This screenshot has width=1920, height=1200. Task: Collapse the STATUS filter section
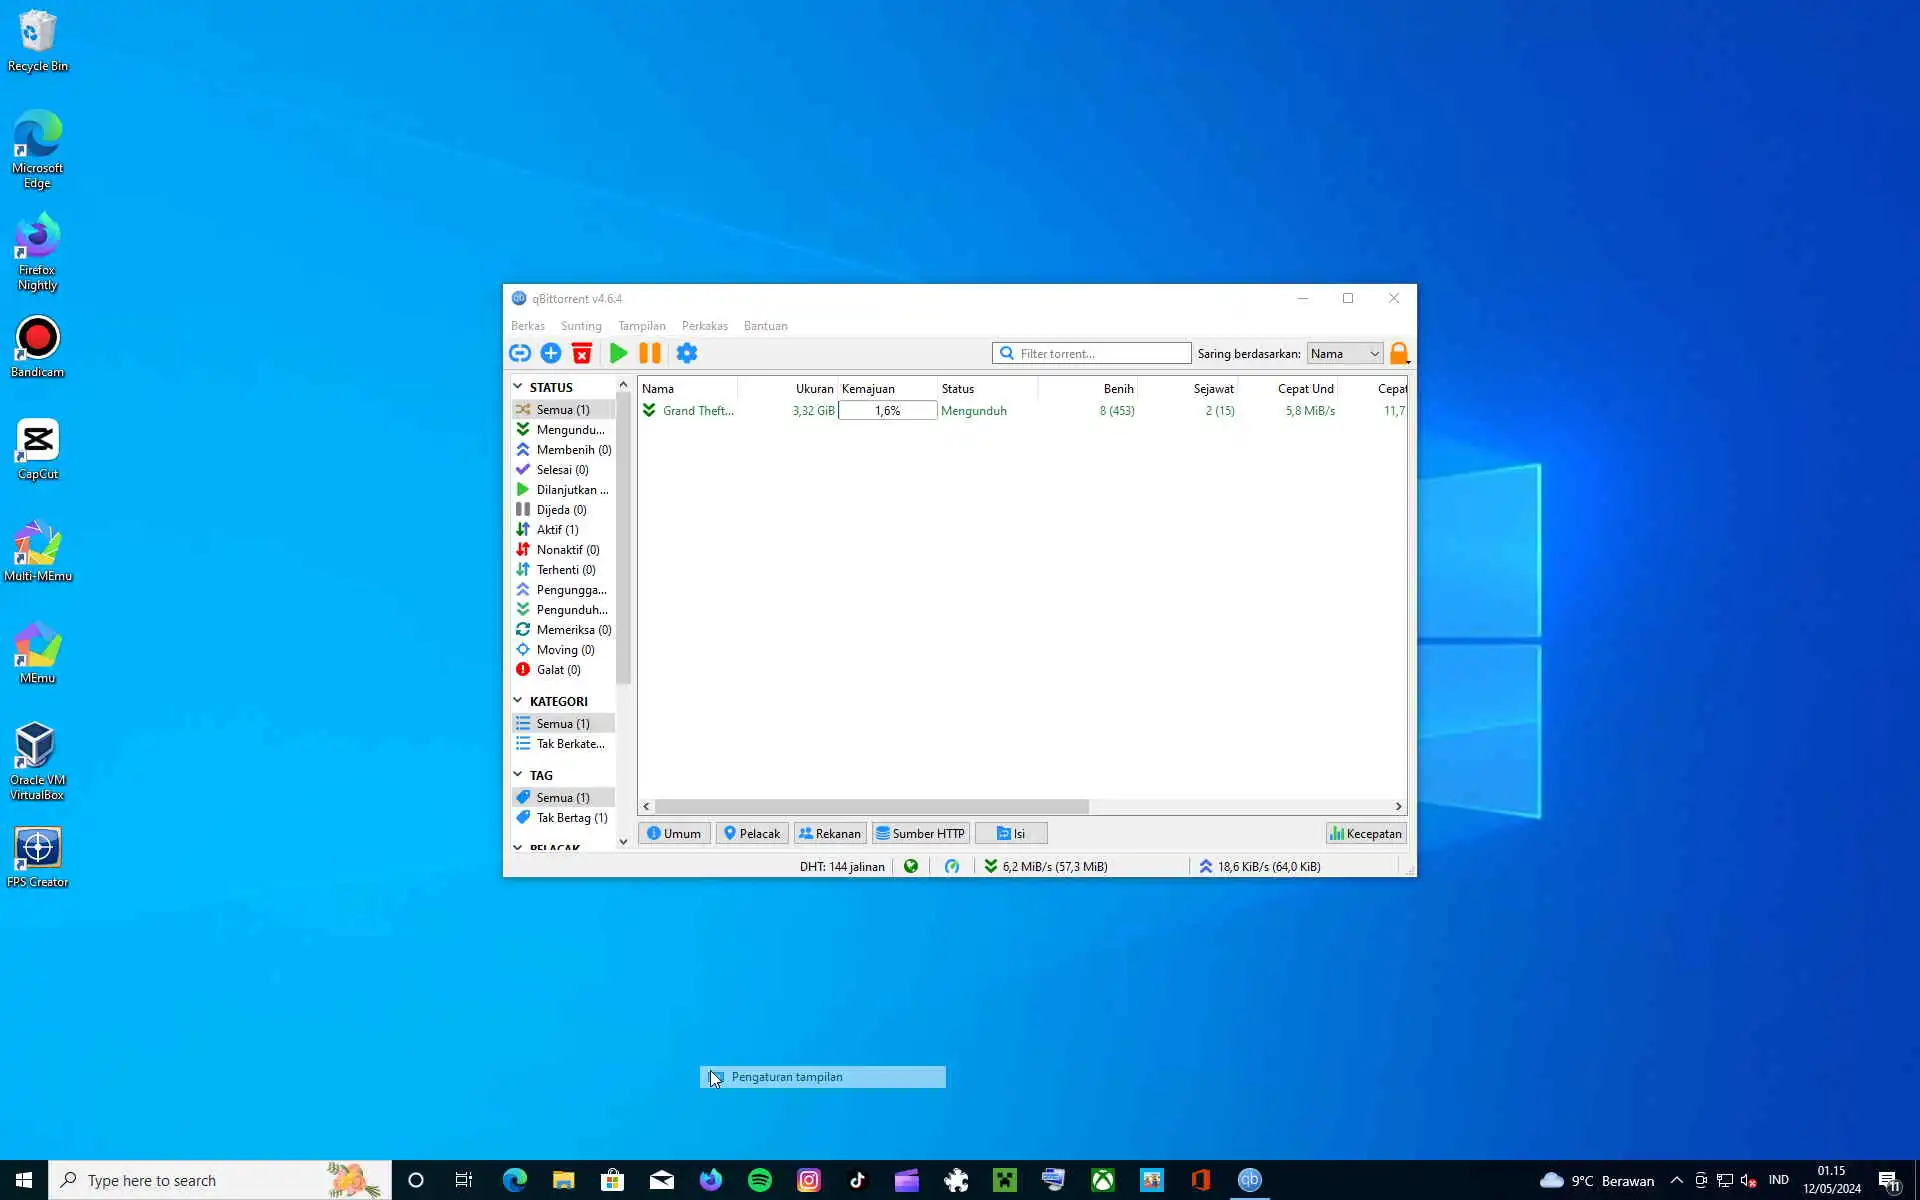pyautogui.click(x=518, y=387)
